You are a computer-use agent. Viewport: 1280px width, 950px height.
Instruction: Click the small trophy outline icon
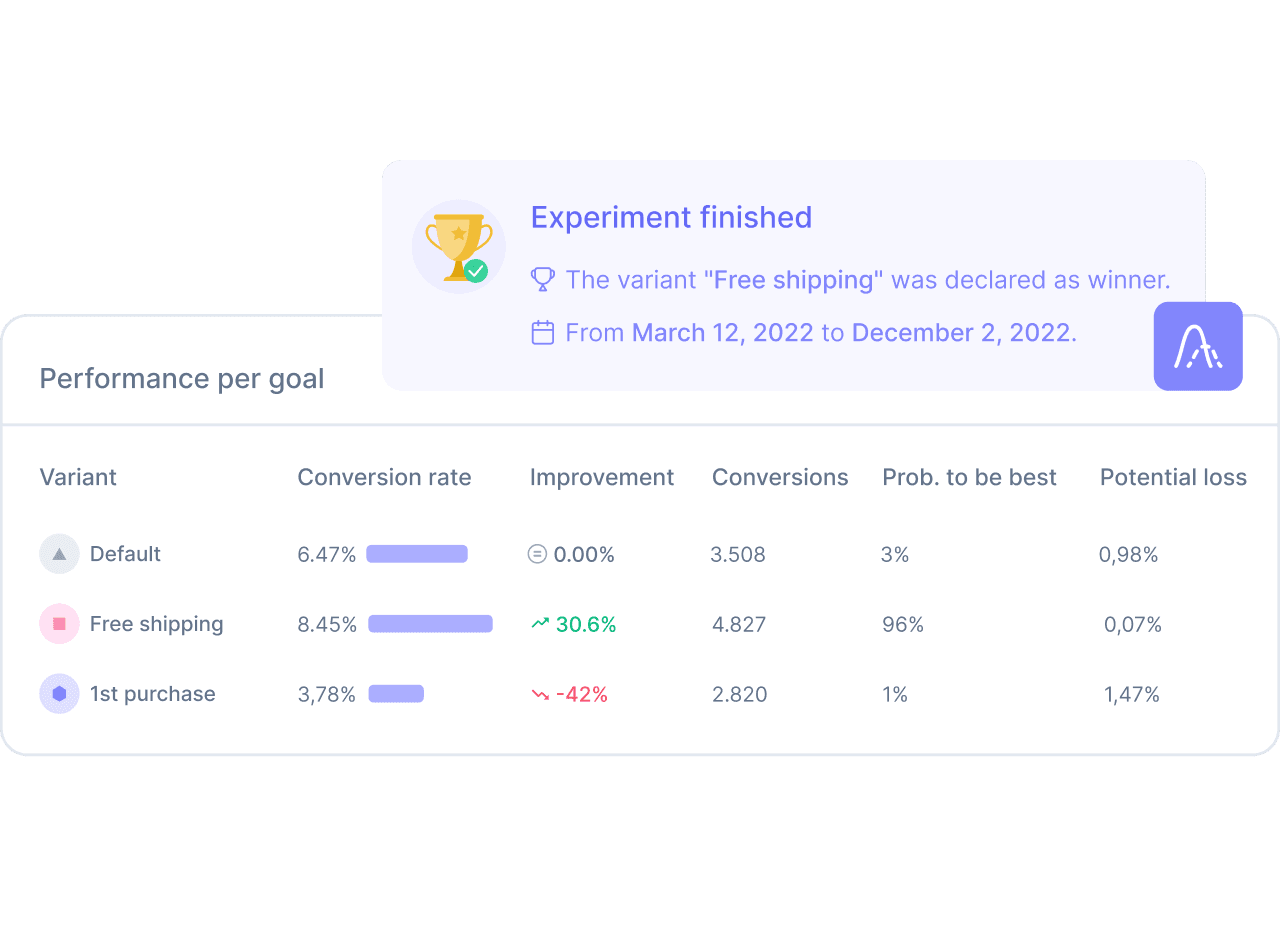pos(542,279)
